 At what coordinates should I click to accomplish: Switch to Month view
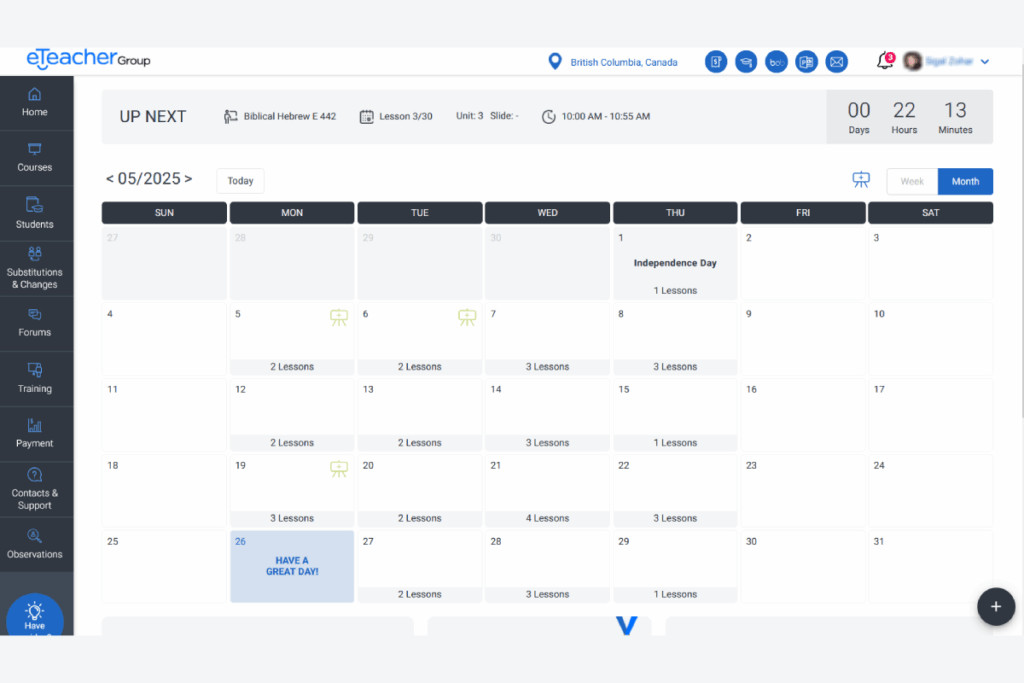click(965, 182)
